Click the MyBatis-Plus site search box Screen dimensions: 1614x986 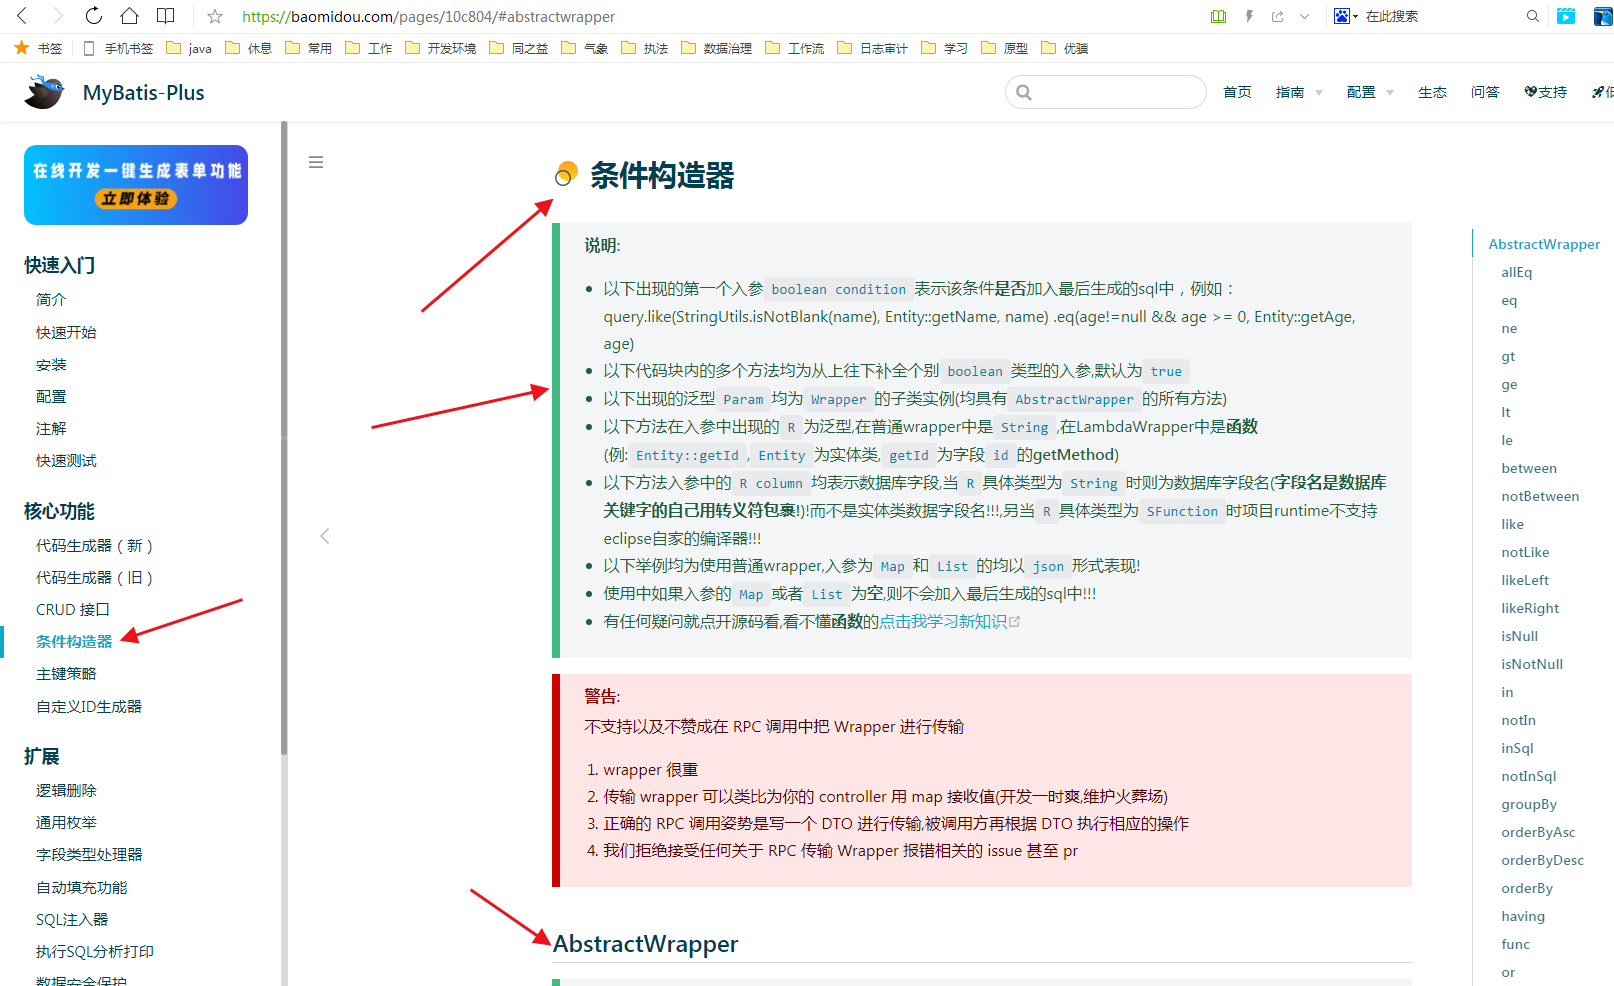pos(1106,92)
